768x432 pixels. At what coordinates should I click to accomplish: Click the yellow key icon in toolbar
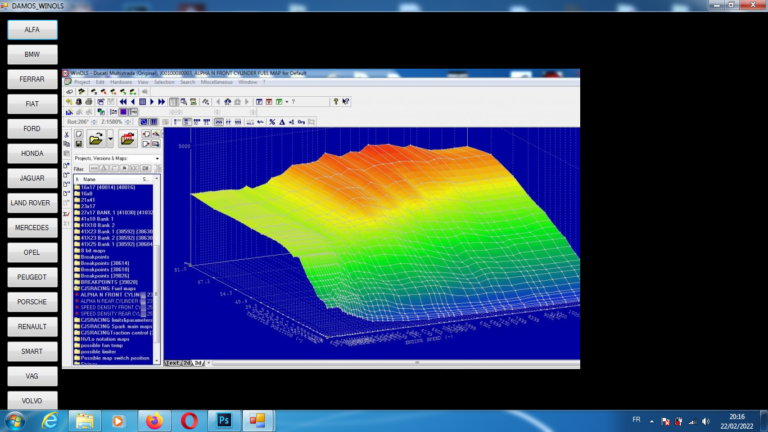(336, 101)
